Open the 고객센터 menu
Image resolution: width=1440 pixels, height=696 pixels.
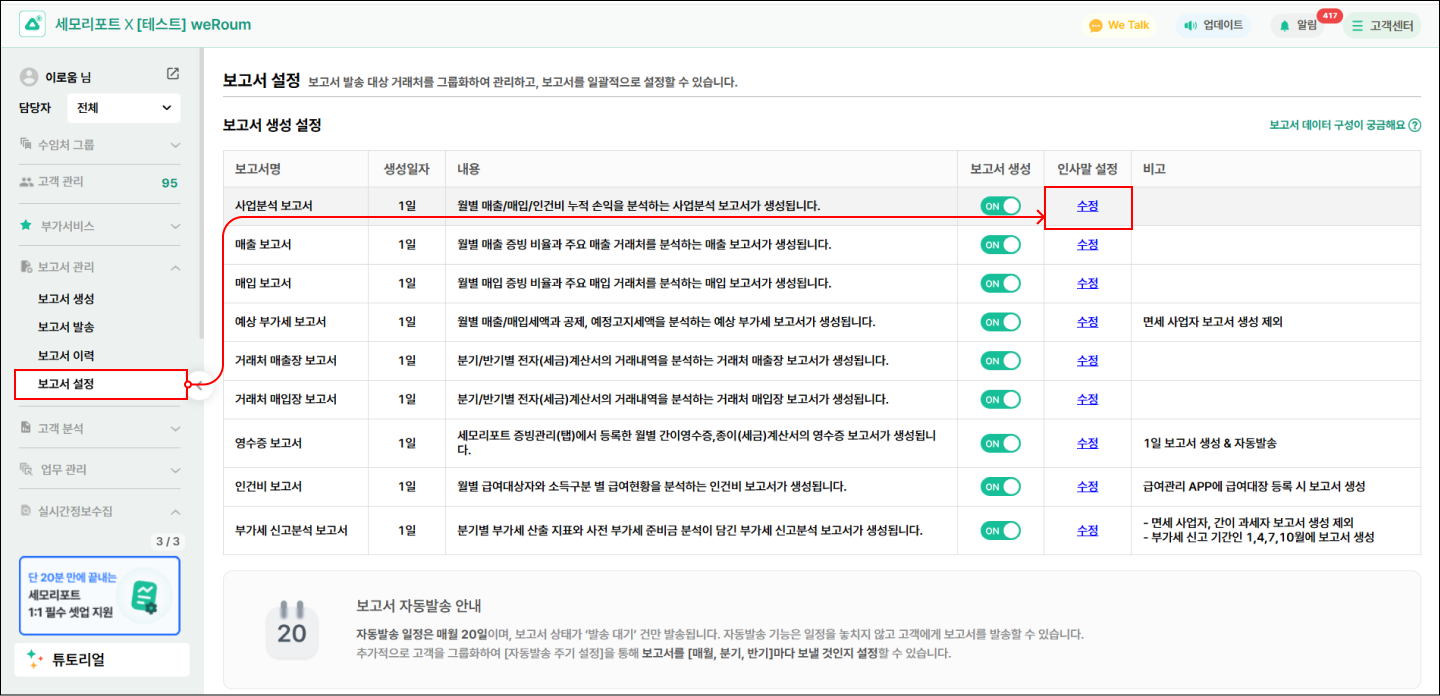[1382, 26]
